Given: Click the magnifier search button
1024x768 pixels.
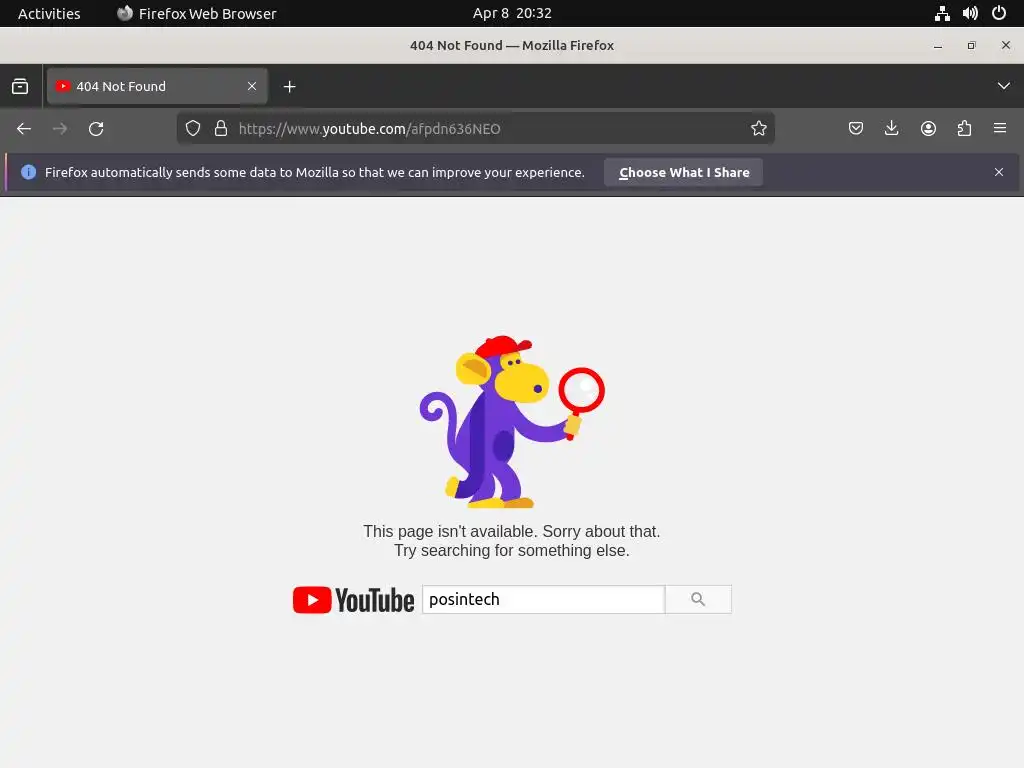Looking at the screenshot, I should [x=698, y=600].
